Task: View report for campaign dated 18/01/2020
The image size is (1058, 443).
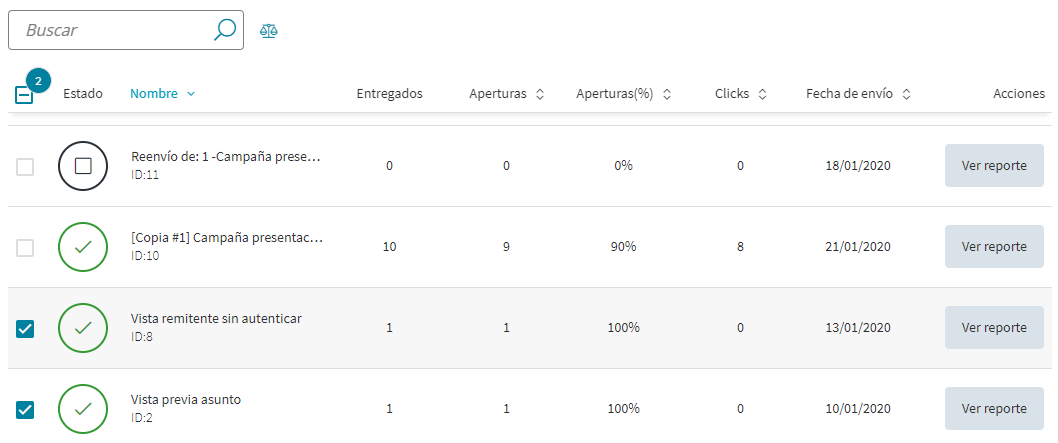Action: 994,166
